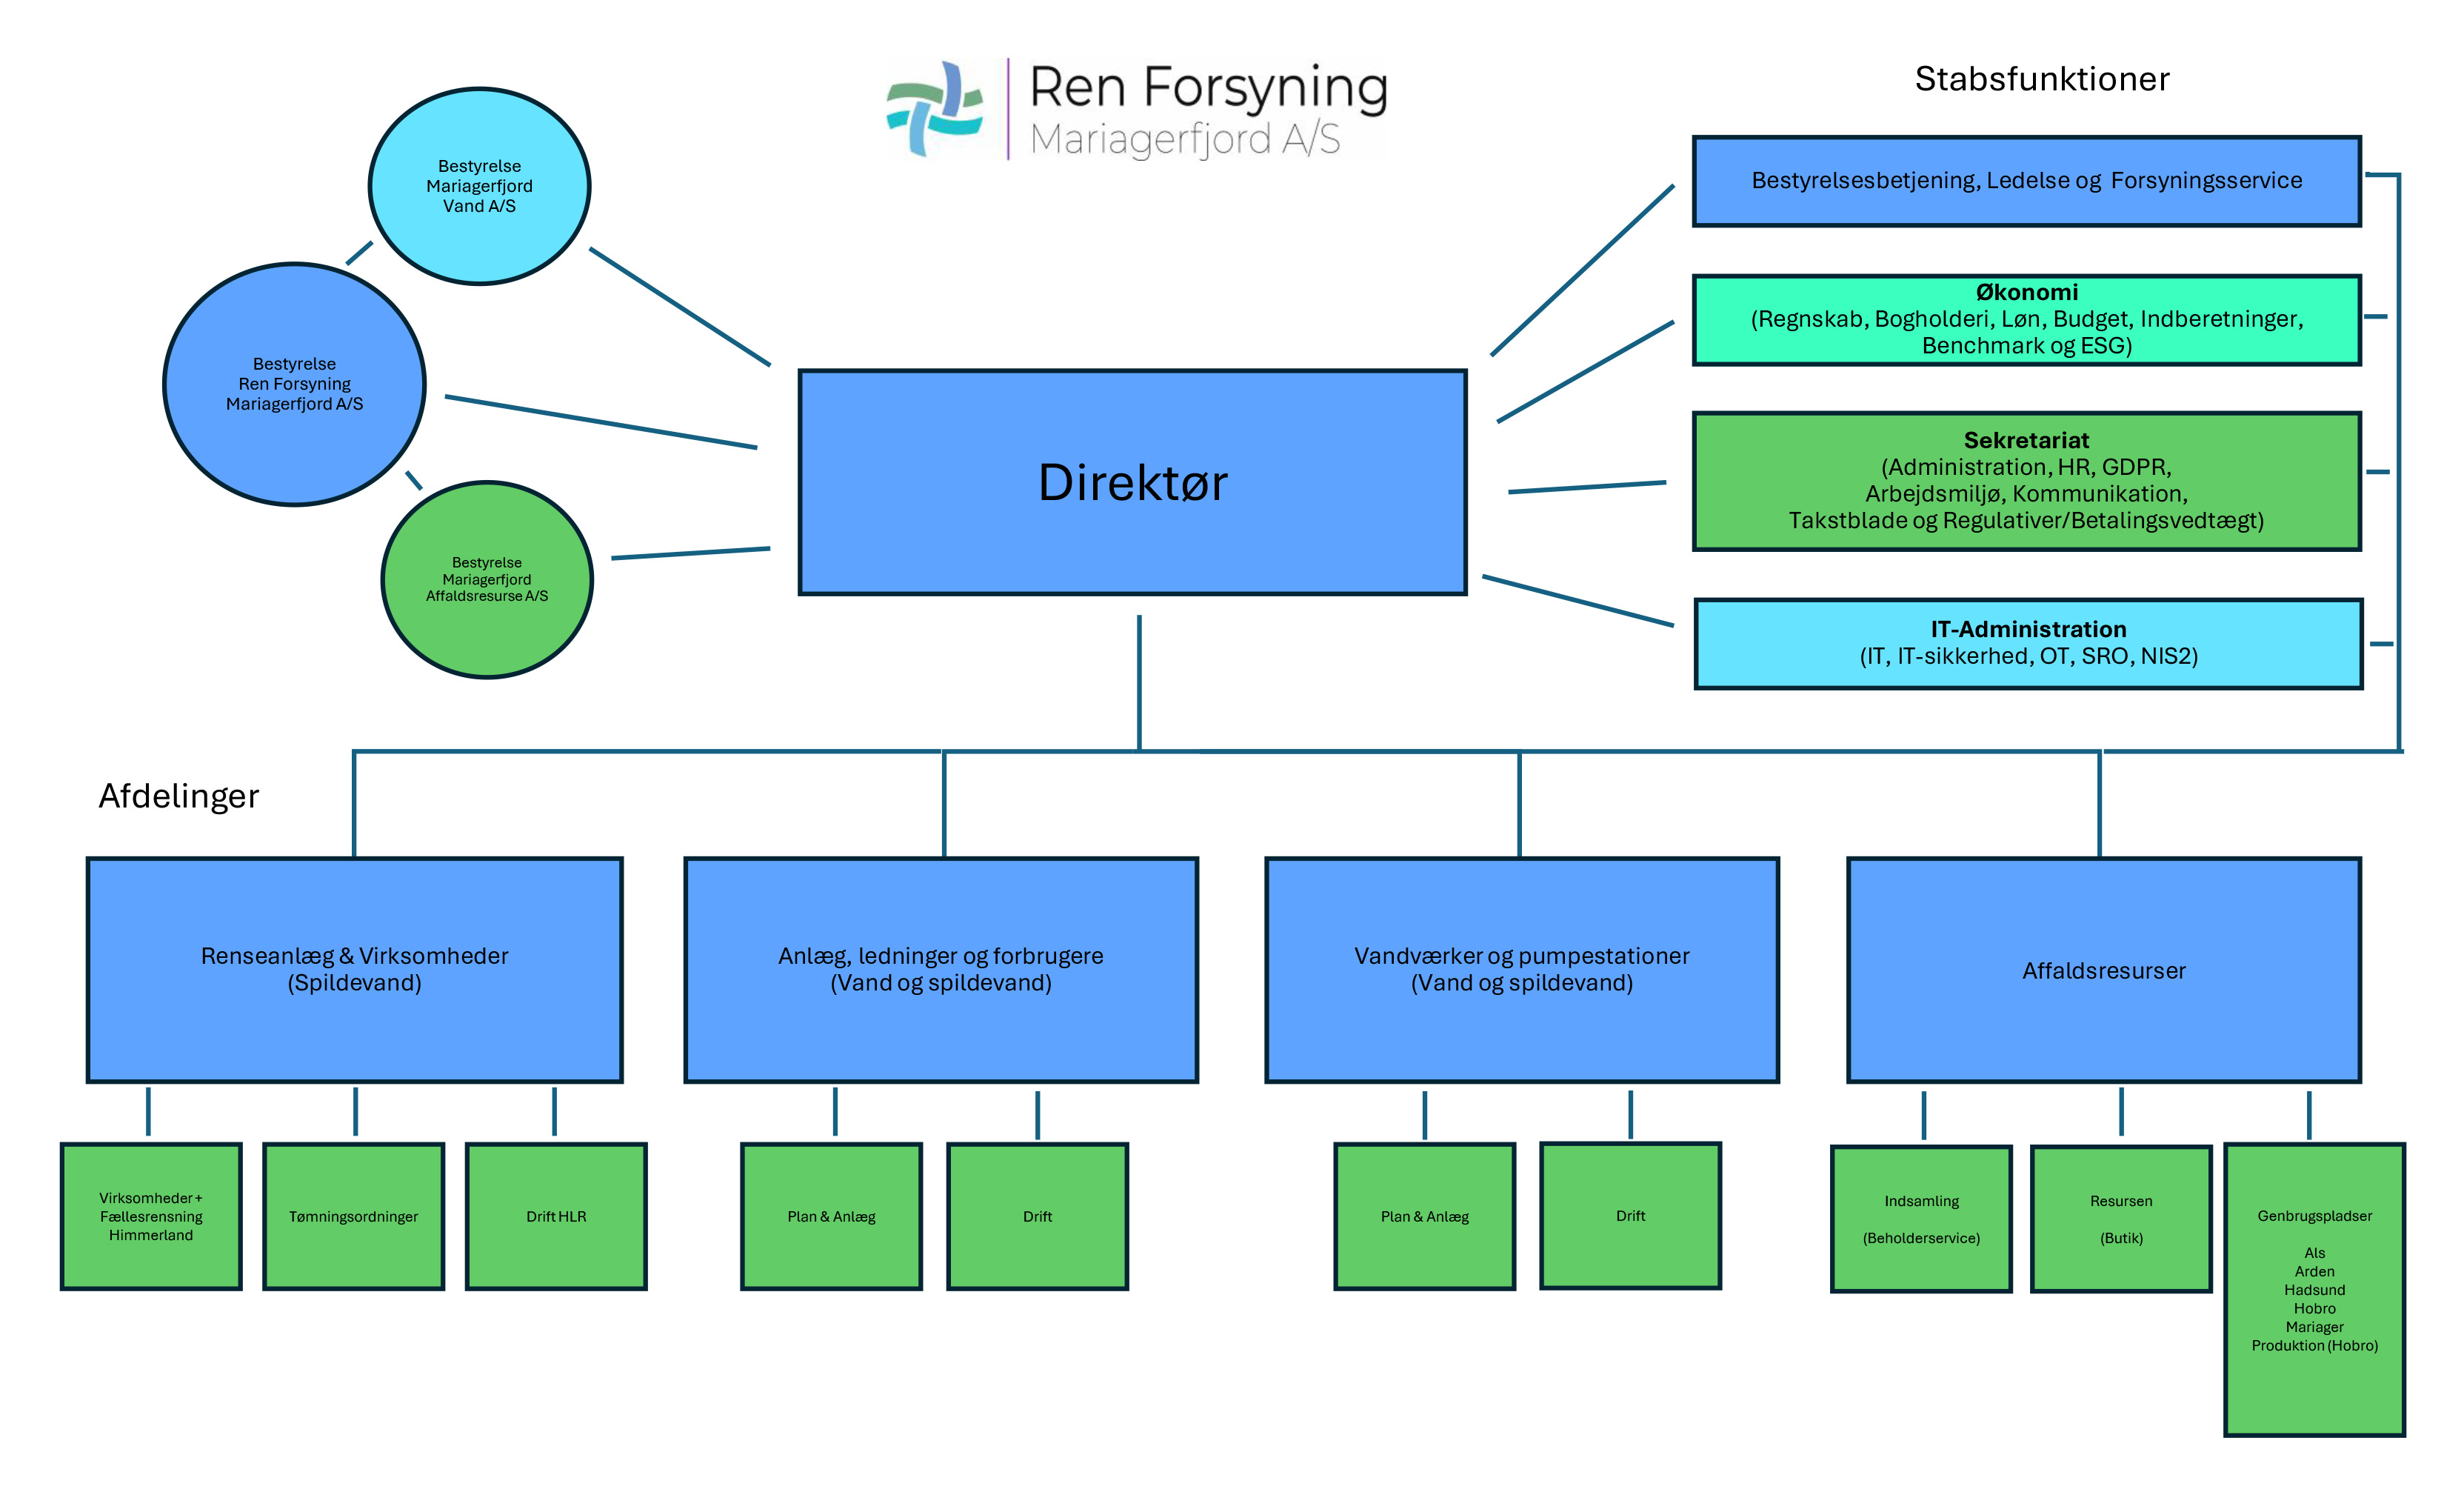The height and width of the screenshot is (1512, 2464).
Task: Select Renseanlæg & Virksomheder (Spildevand) department
Action: pos(354,970)
